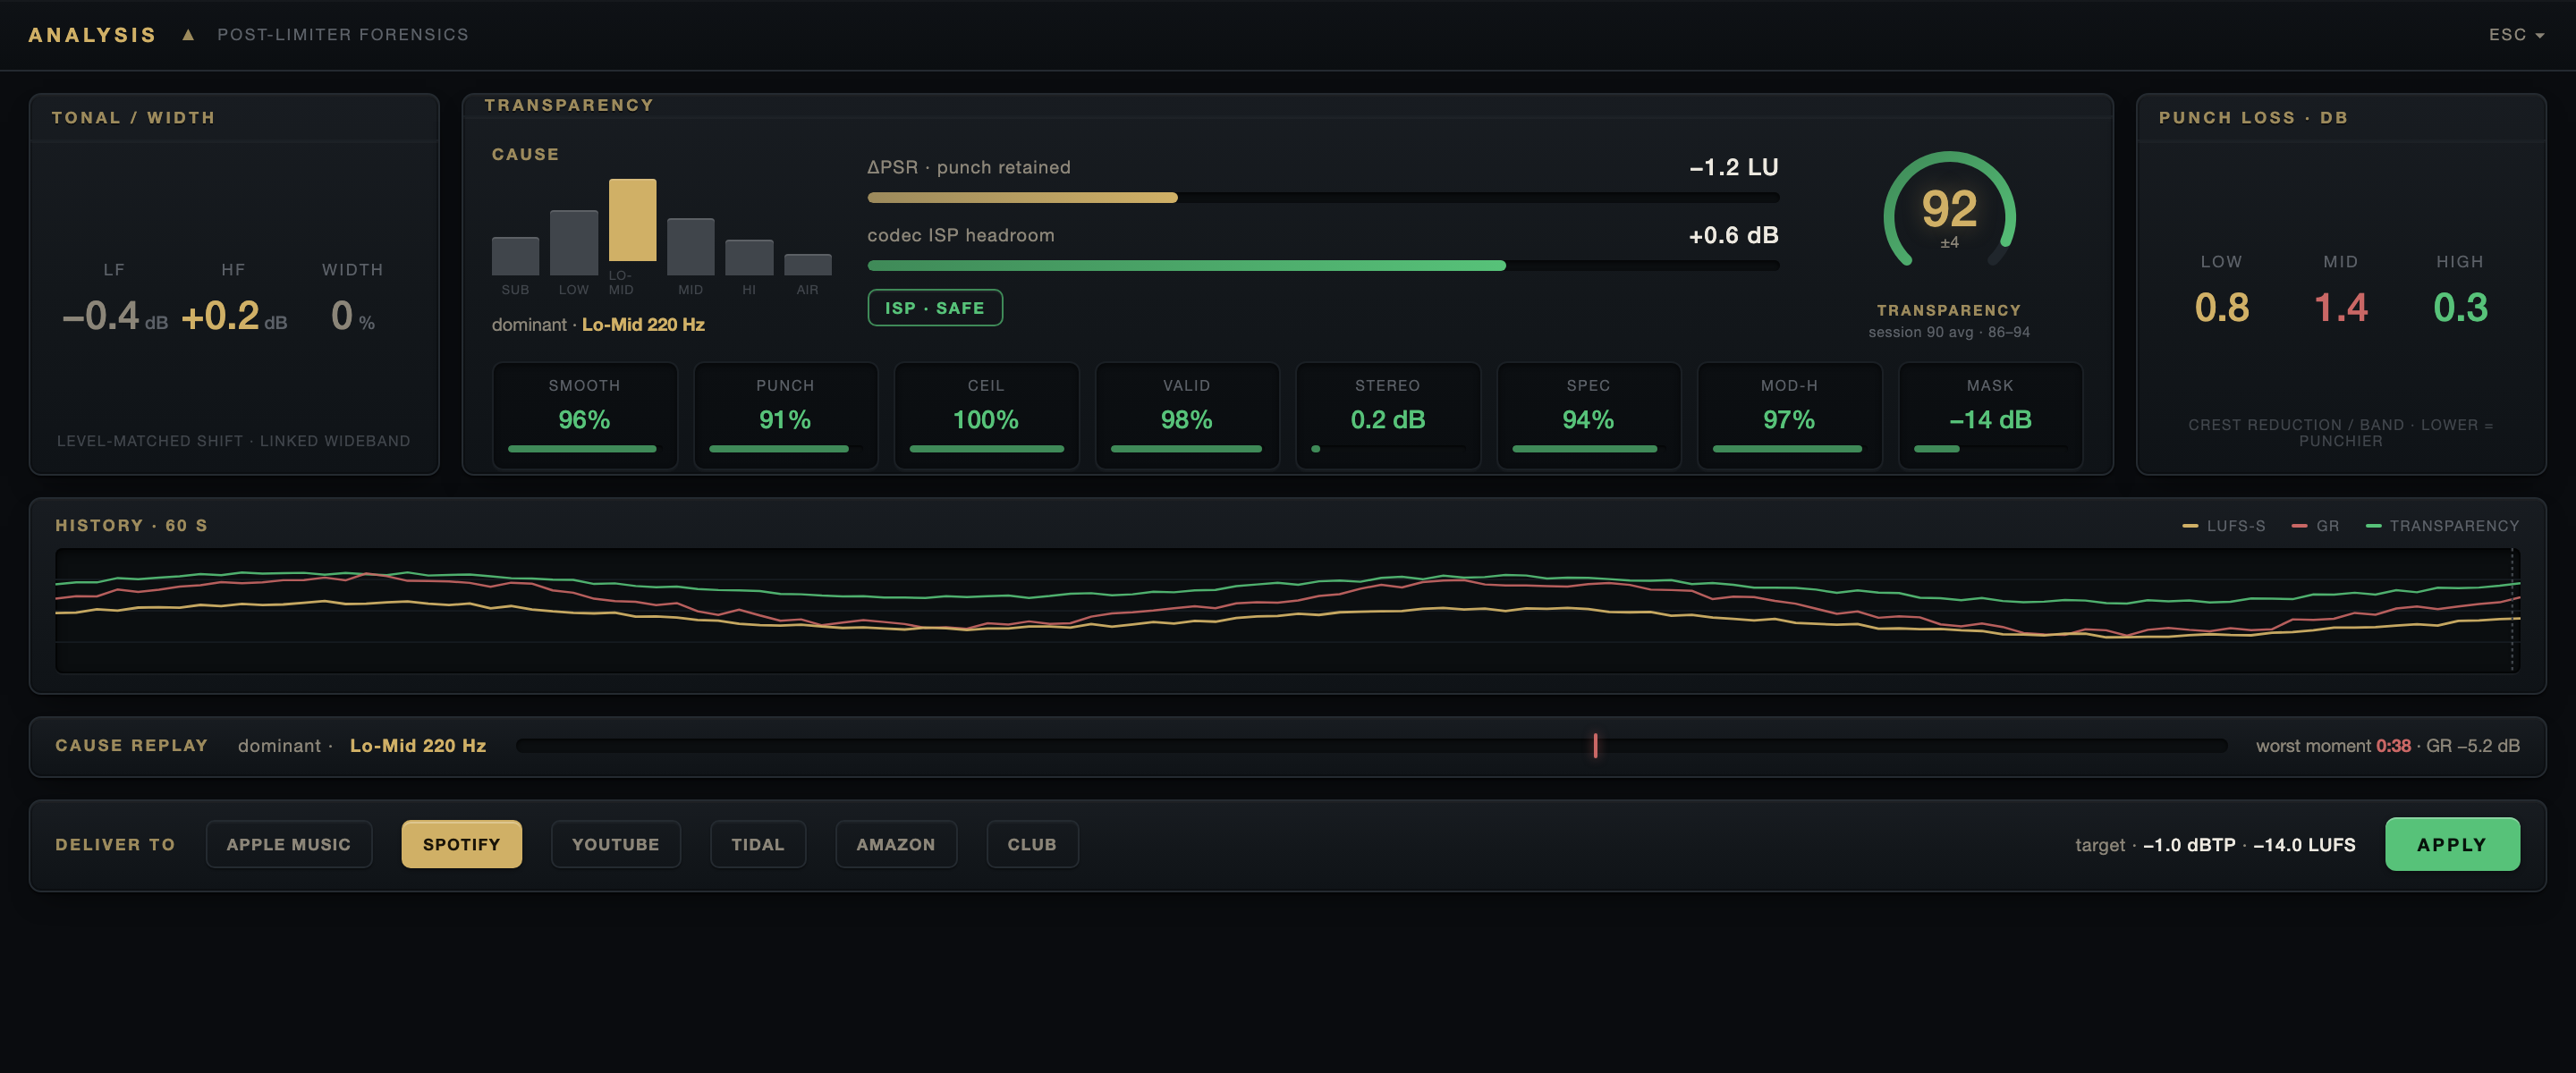
Task: Select the Club delivery target
Action: click(1031, 844)
